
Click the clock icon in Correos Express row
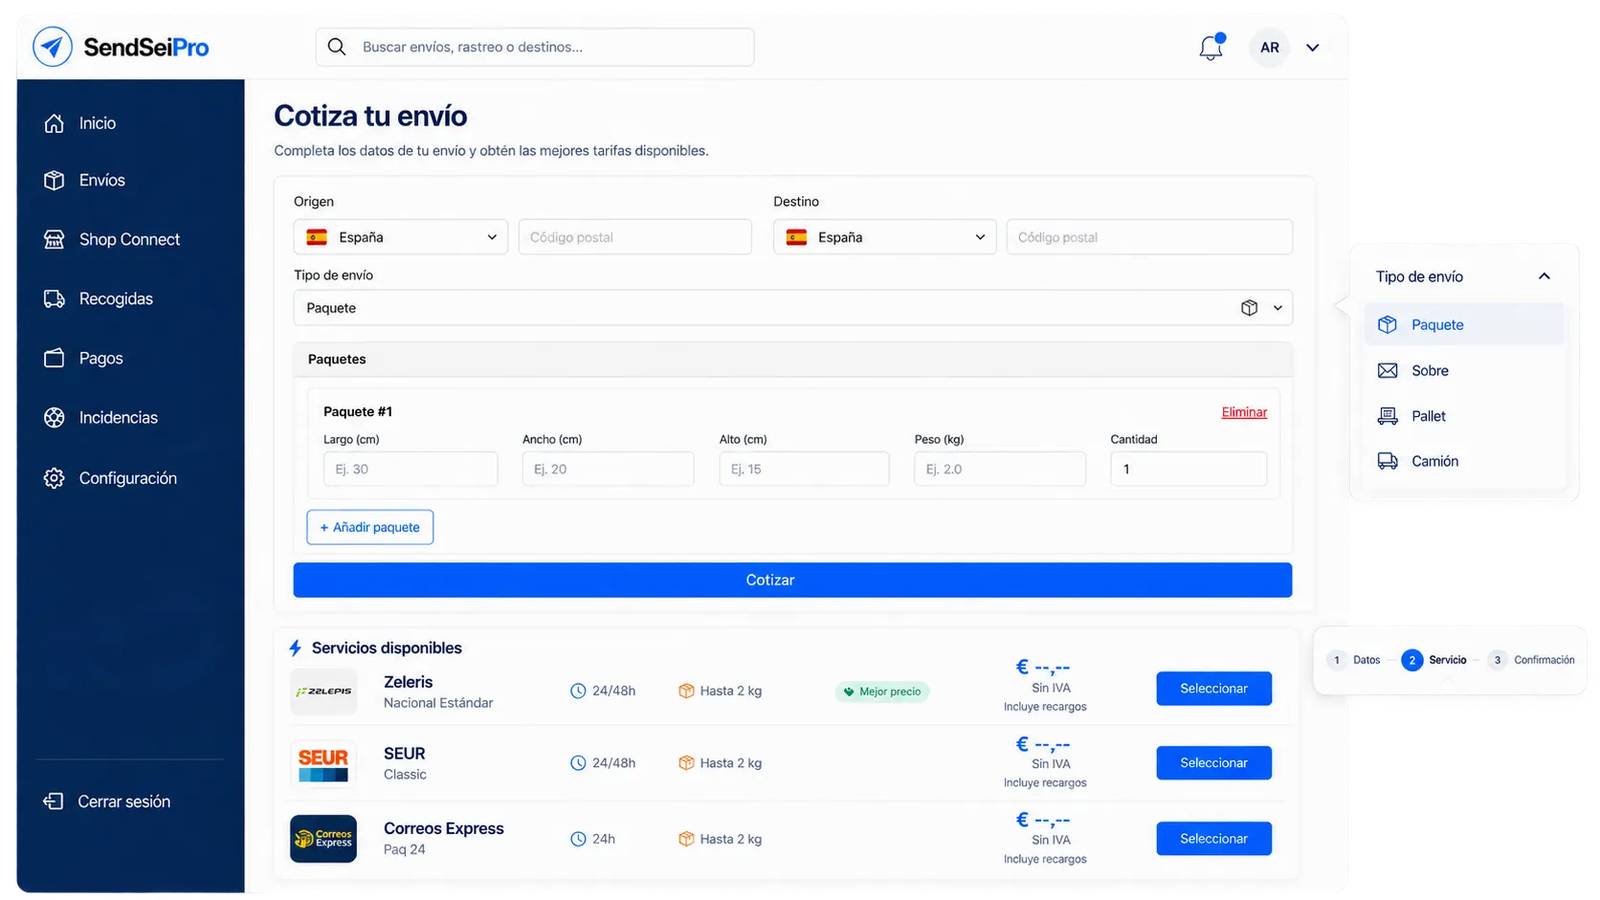[578, 839]
